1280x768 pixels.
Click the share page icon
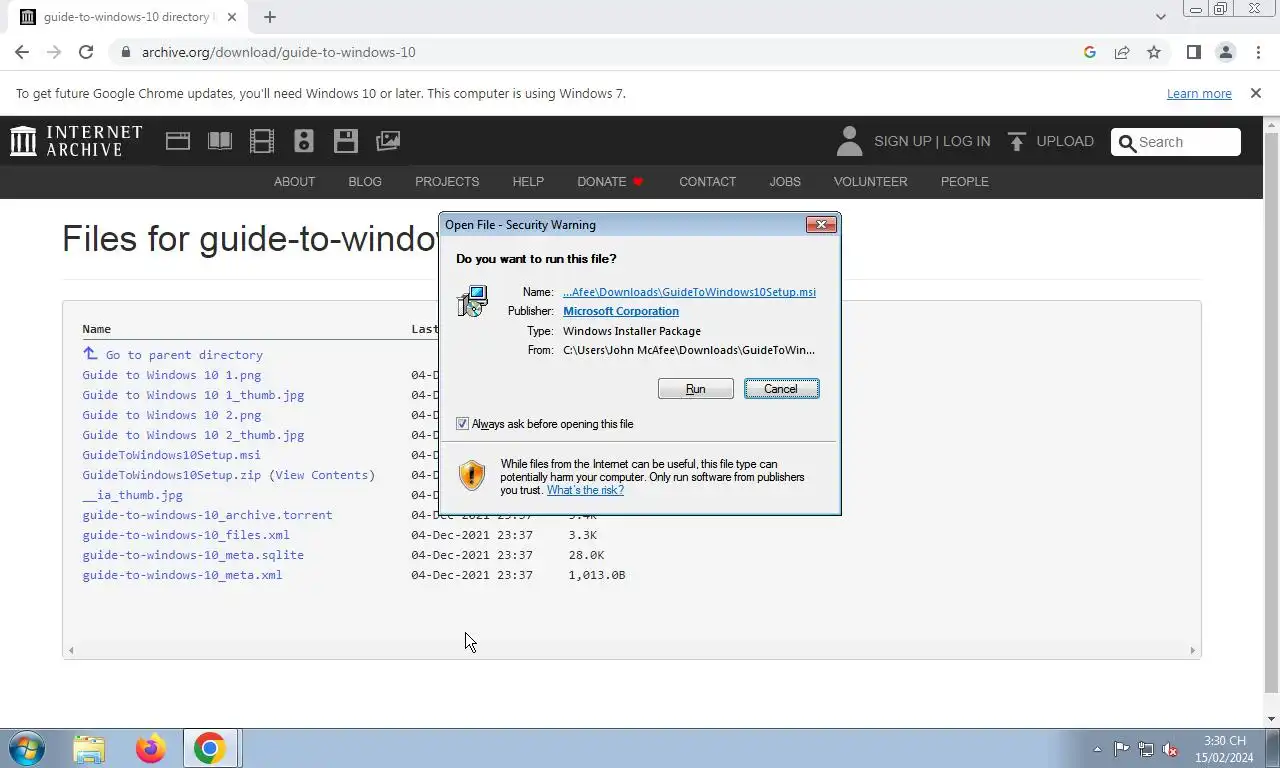(x=1122, y=52)
